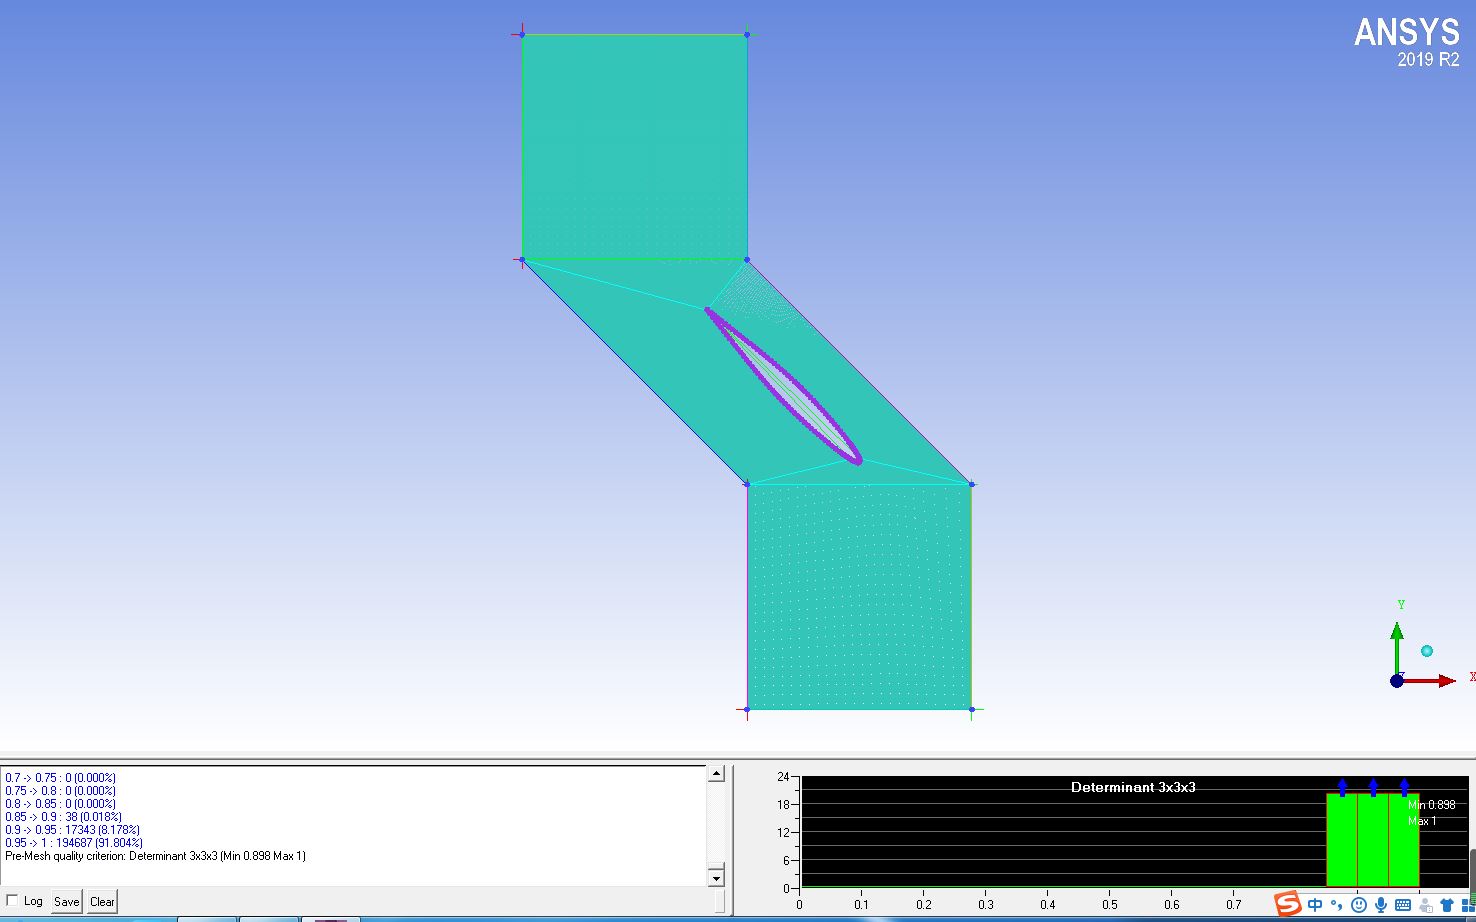Click the 'Determinant 3x3x3' histogram title
The image size is (1476, 922).
1133,787
